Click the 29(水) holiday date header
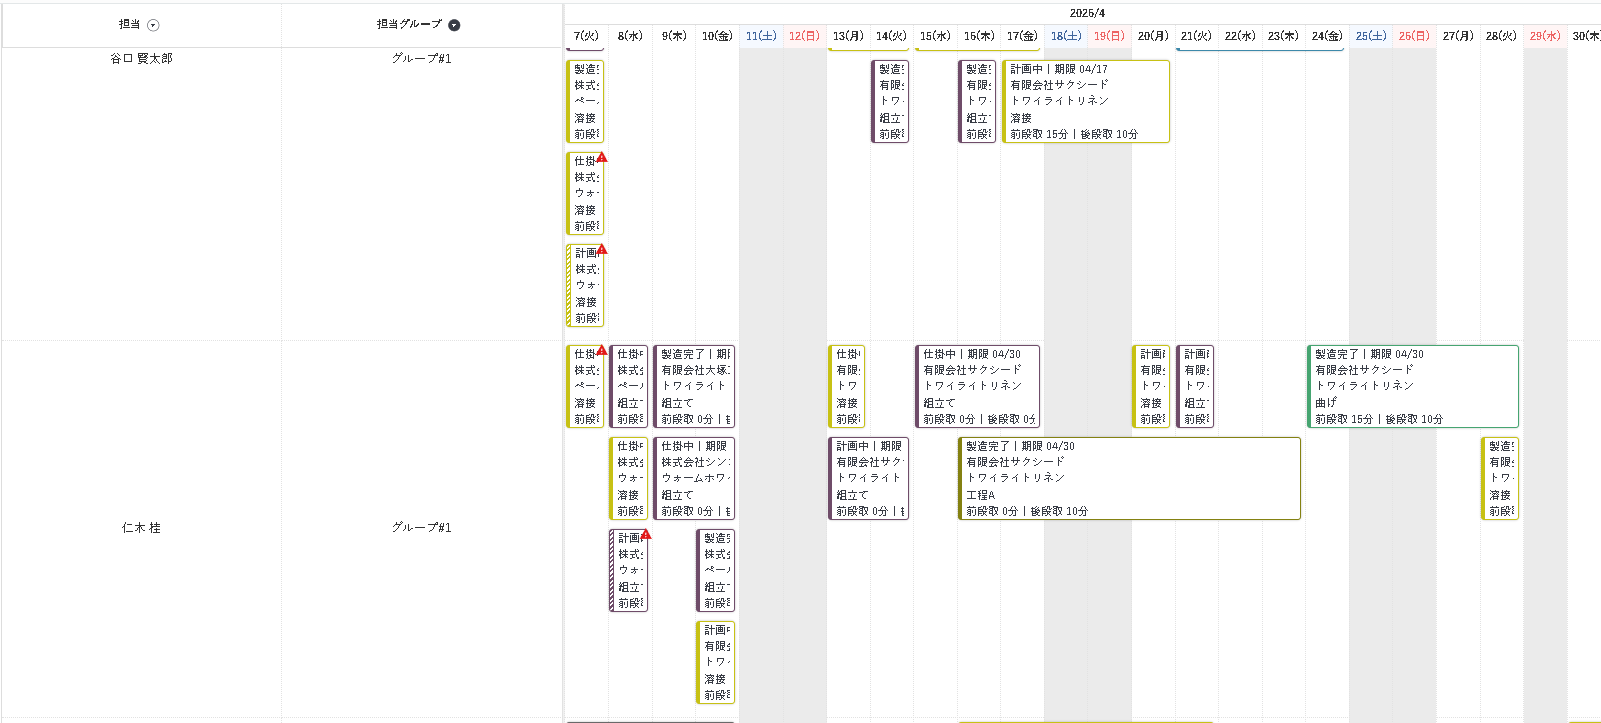Image resolution: width=1601 pixels, height=723 pixels. (x=1544, y=36)
